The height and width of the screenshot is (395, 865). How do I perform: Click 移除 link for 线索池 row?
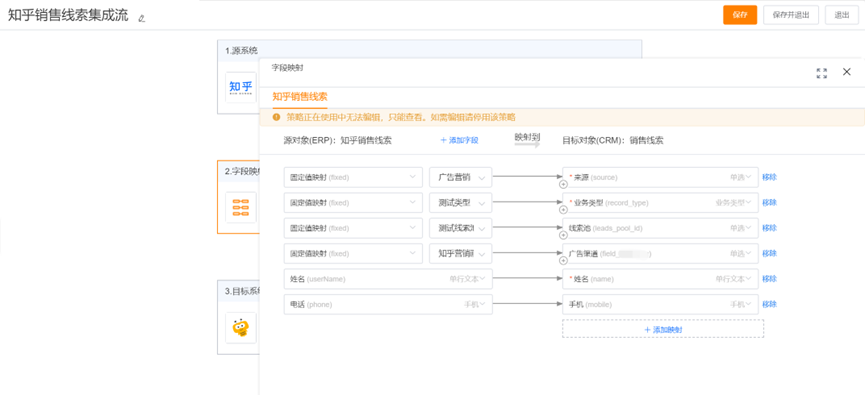770,228
